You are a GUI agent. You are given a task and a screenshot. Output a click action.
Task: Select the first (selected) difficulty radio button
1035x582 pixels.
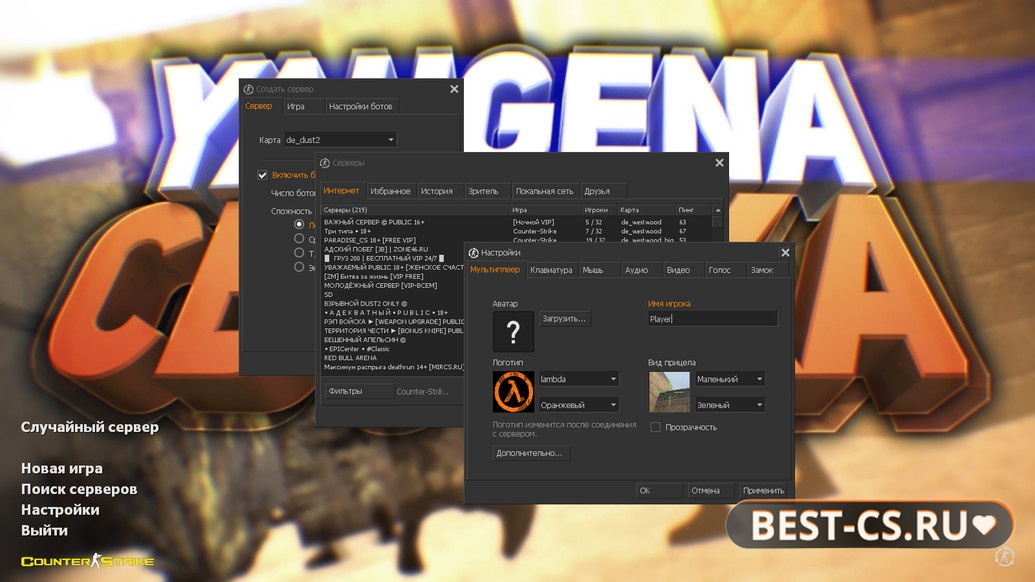coord(299,224)
